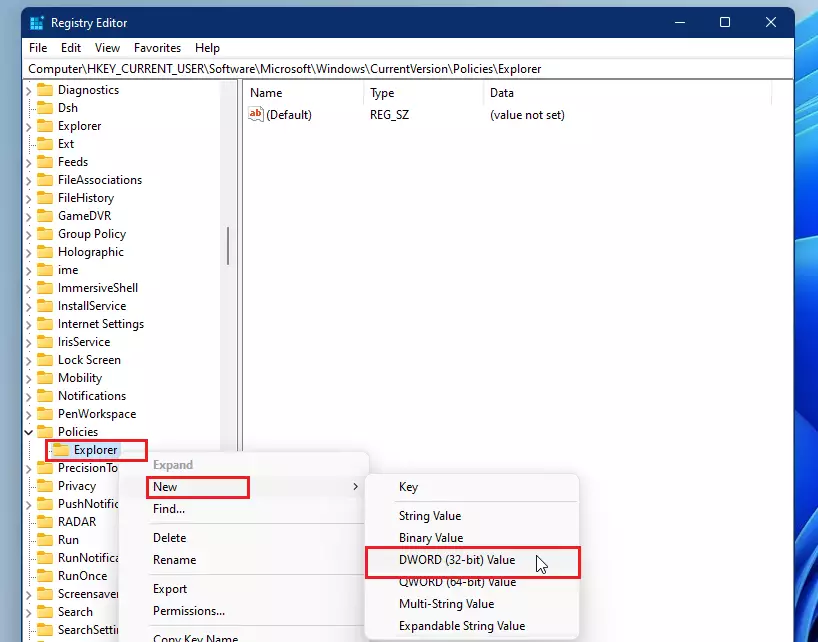This screenshot has width=818, height=642.
Task: Open the Edit menu
Action: pos(71,48)
